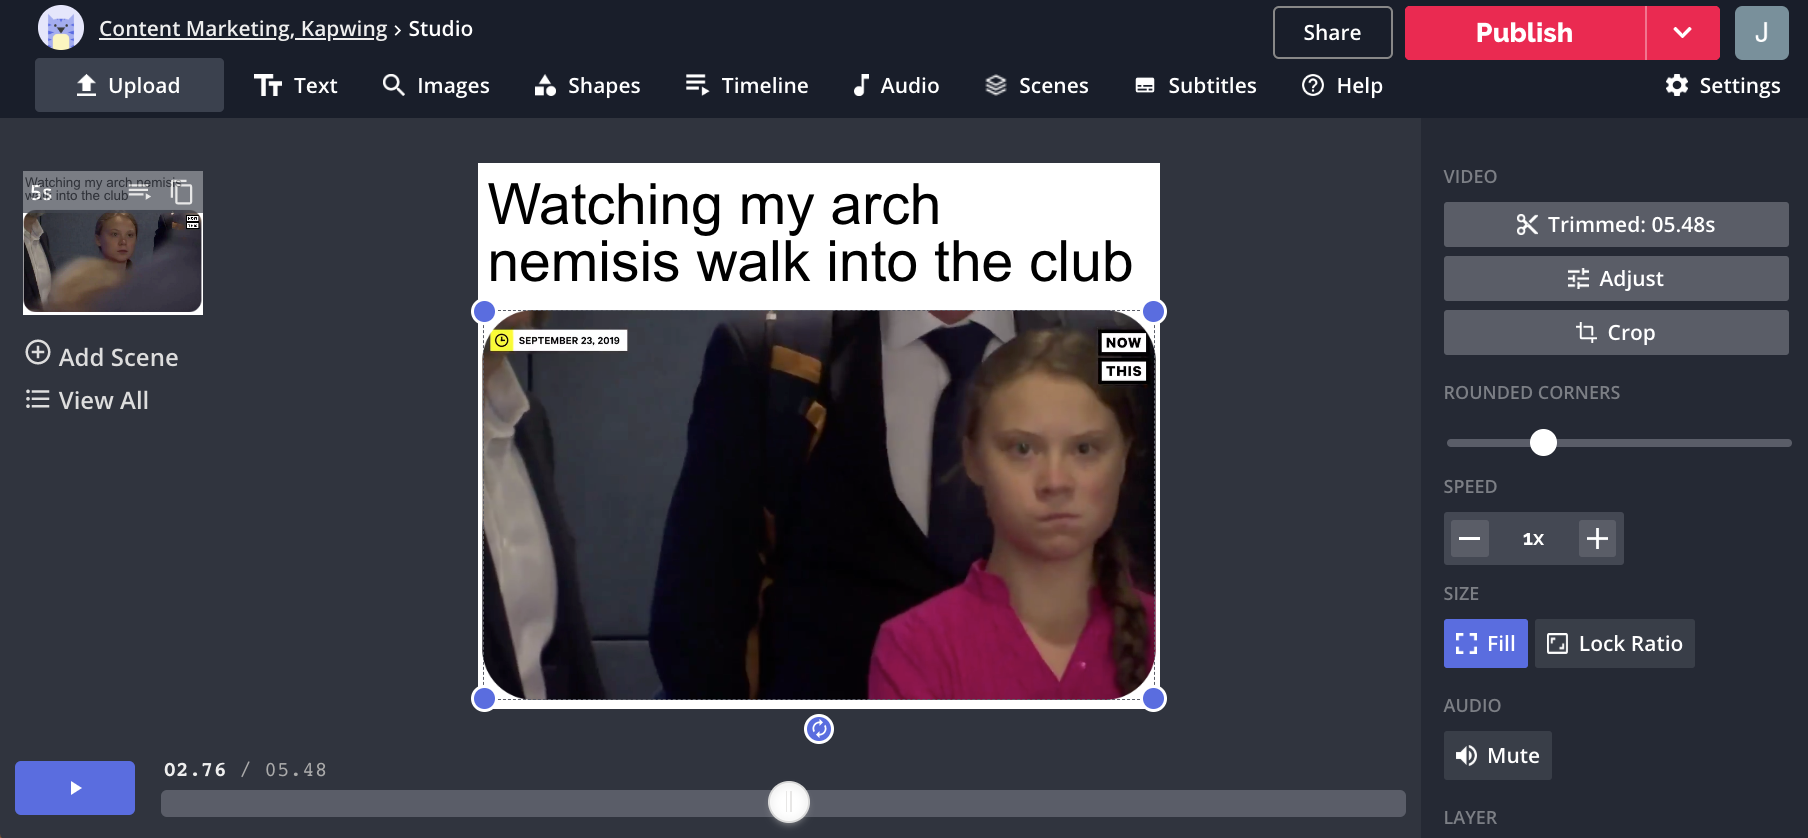Image resolution: width=1808 pixels, height=838 pixels.
Task: Open the Subtitles tool
Action: pyautogui.click(x=1195, y=86)
